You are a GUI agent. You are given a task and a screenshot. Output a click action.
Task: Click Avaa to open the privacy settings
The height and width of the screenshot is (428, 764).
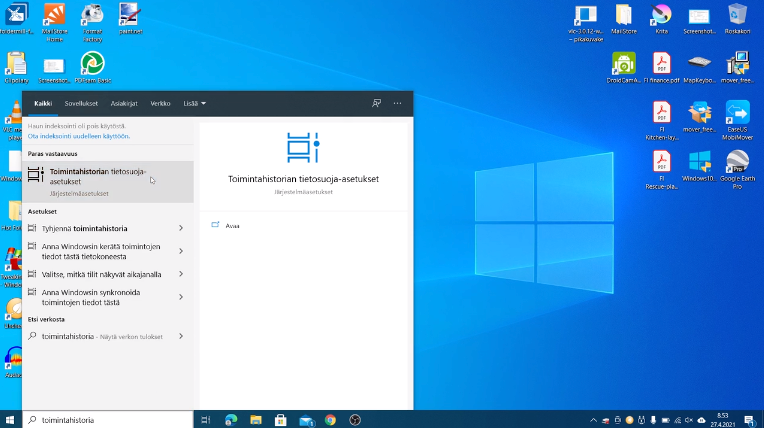click(232, 225)
